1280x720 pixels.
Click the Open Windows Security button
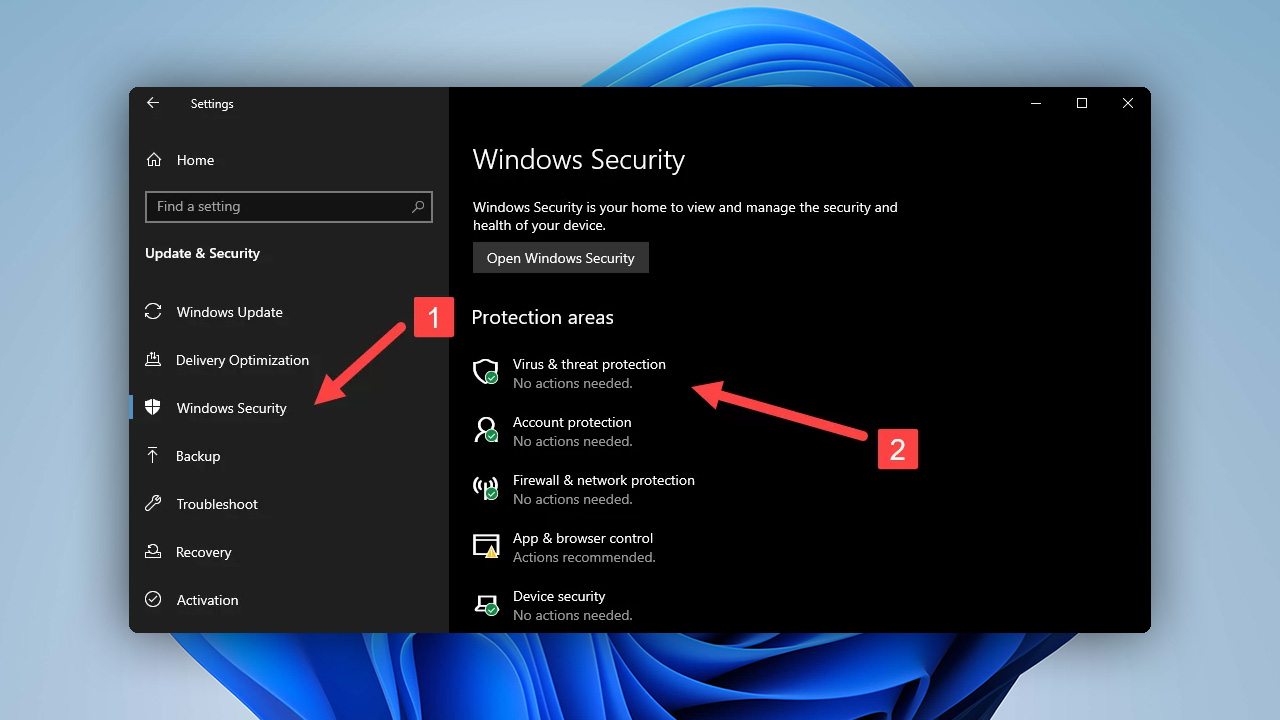(x=561, y=258)
